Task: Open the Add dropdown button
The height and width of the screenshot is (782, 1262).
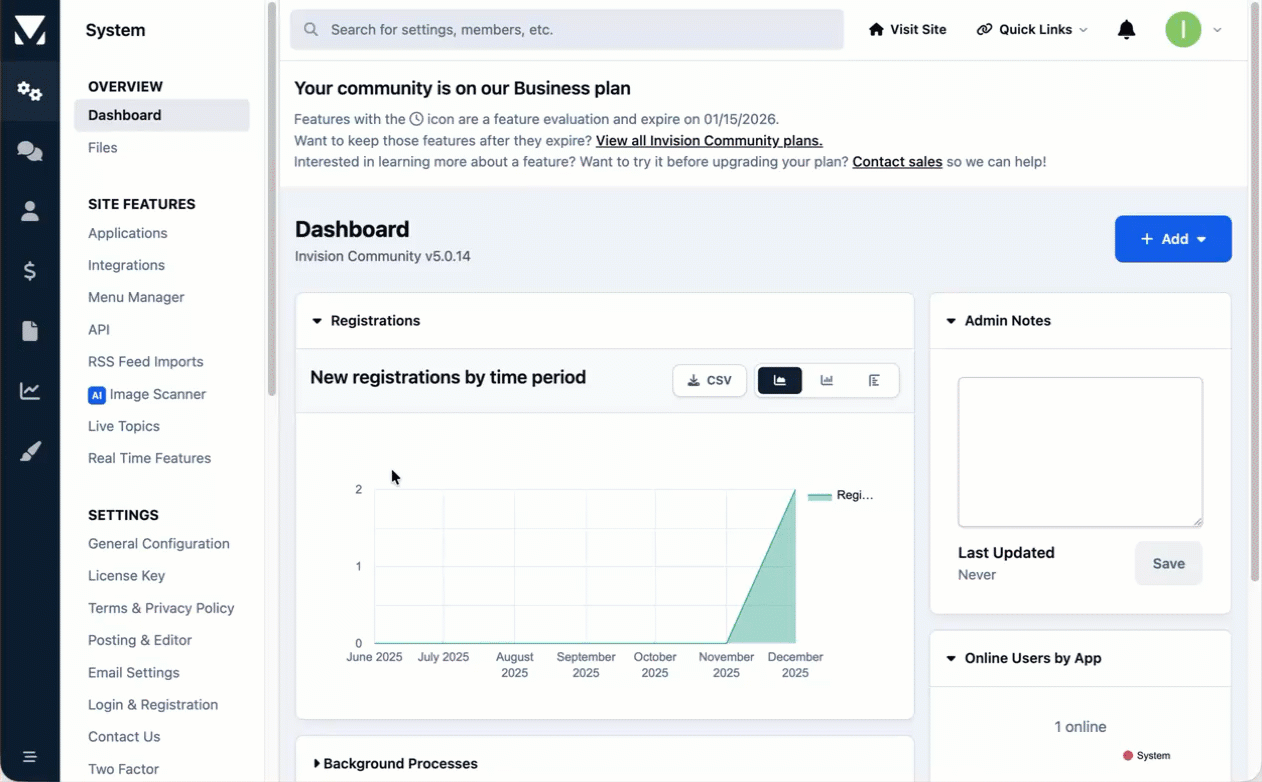Action: [x=1173, y=239]
